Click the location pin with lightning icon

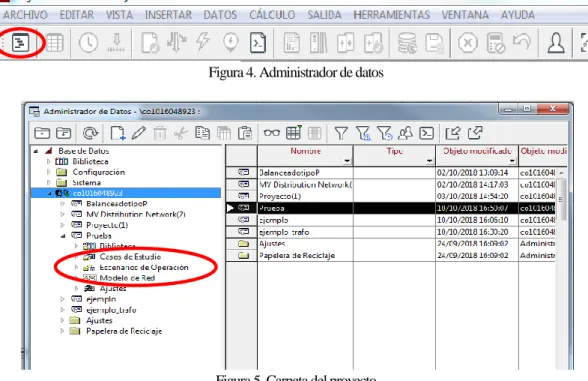coord(231,42)
